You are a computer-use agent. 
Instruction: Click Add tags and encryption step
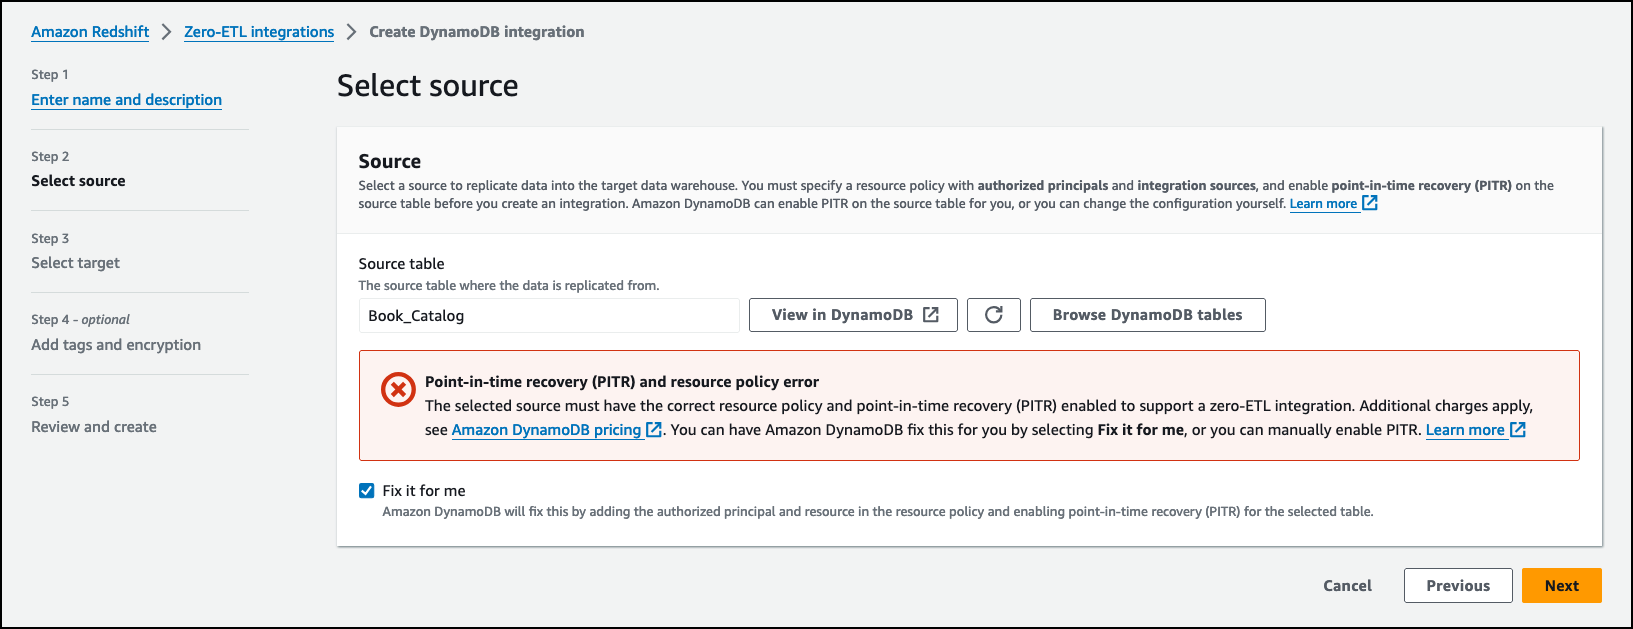(116, 345)
